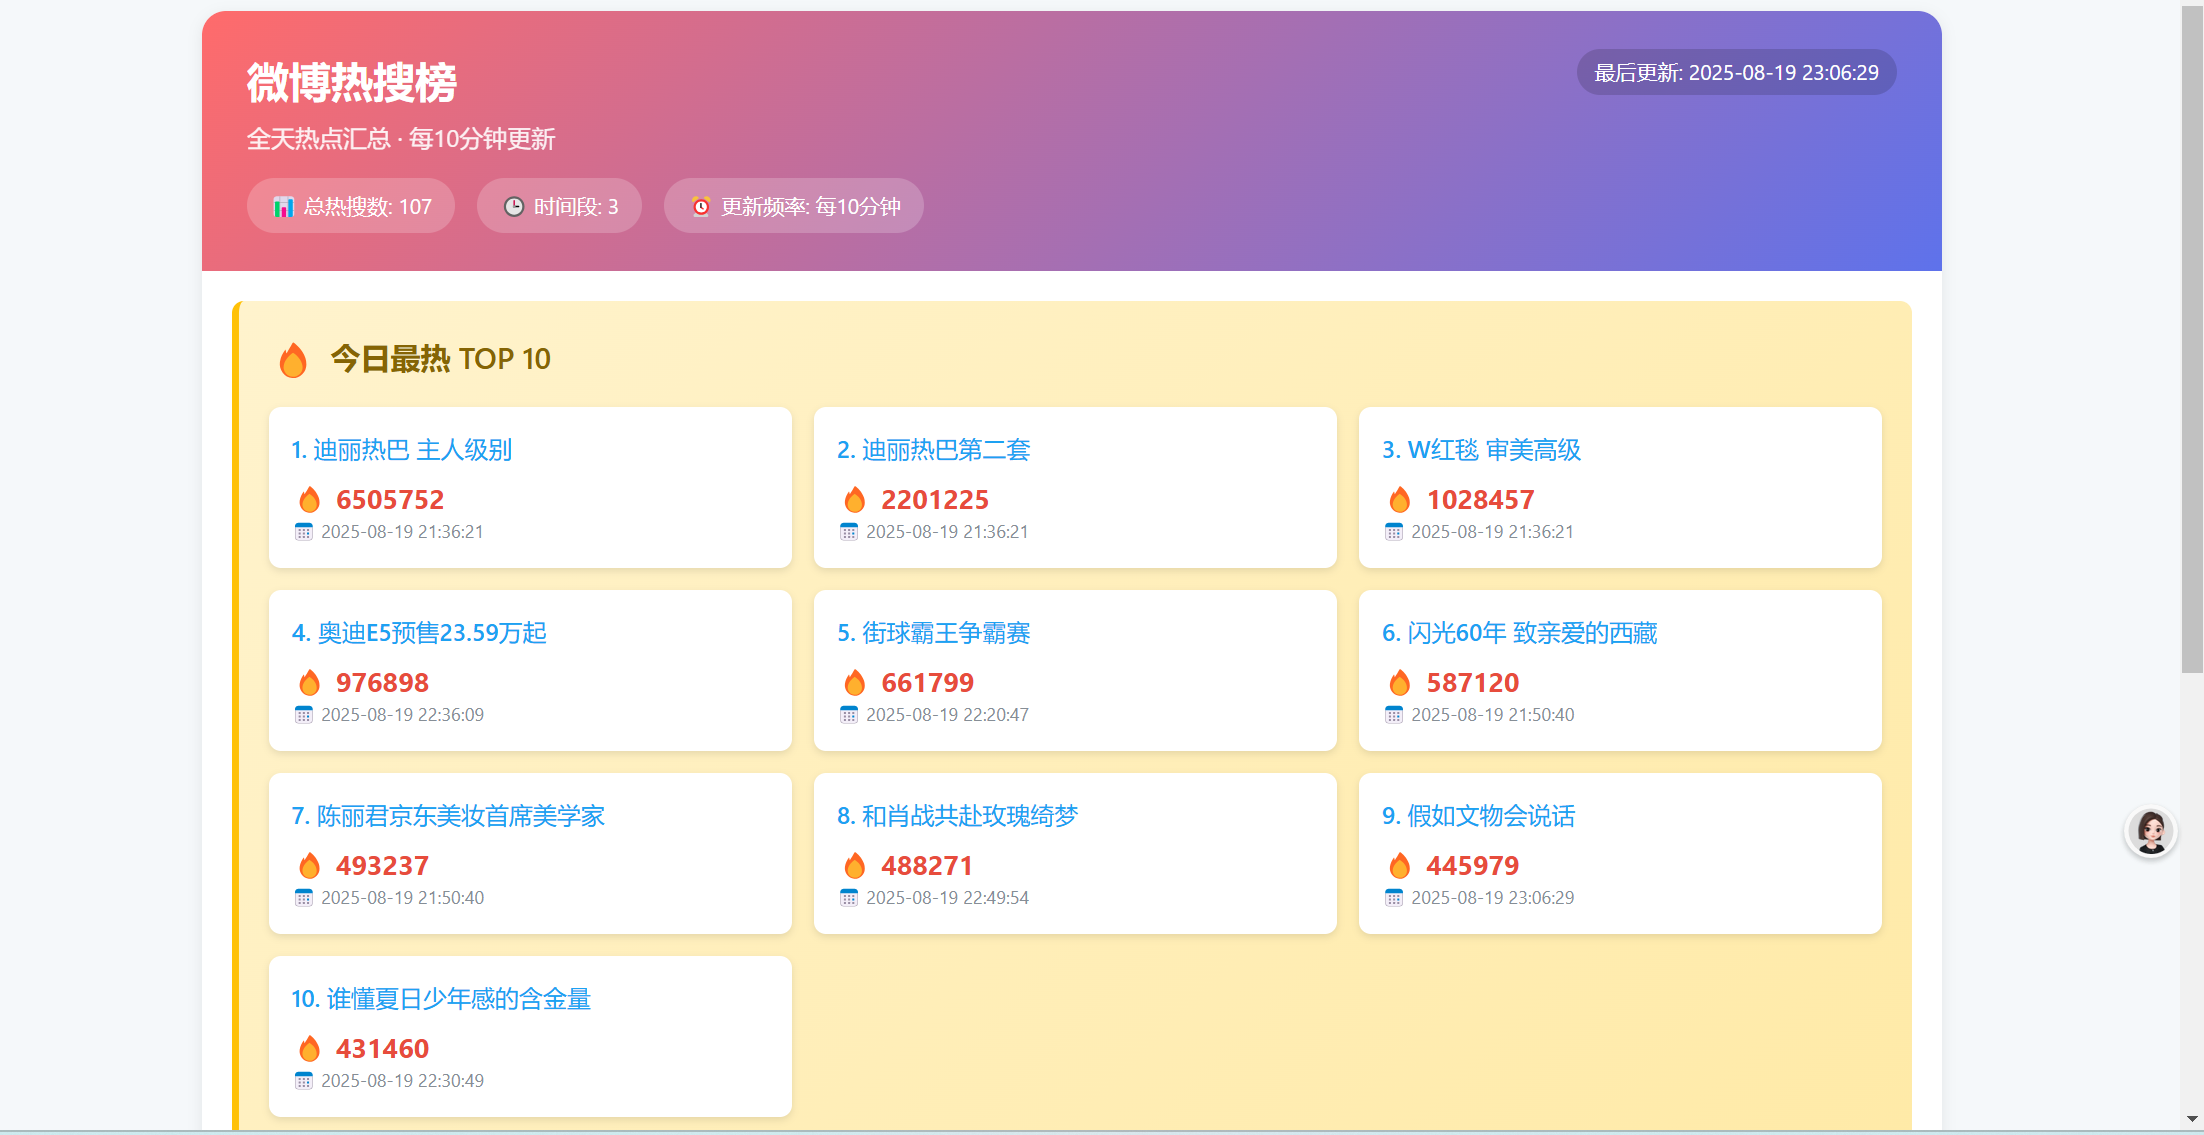
Task: Open hot search 闪光60年 致亲爱的西藏
Action: [1520, 633]
